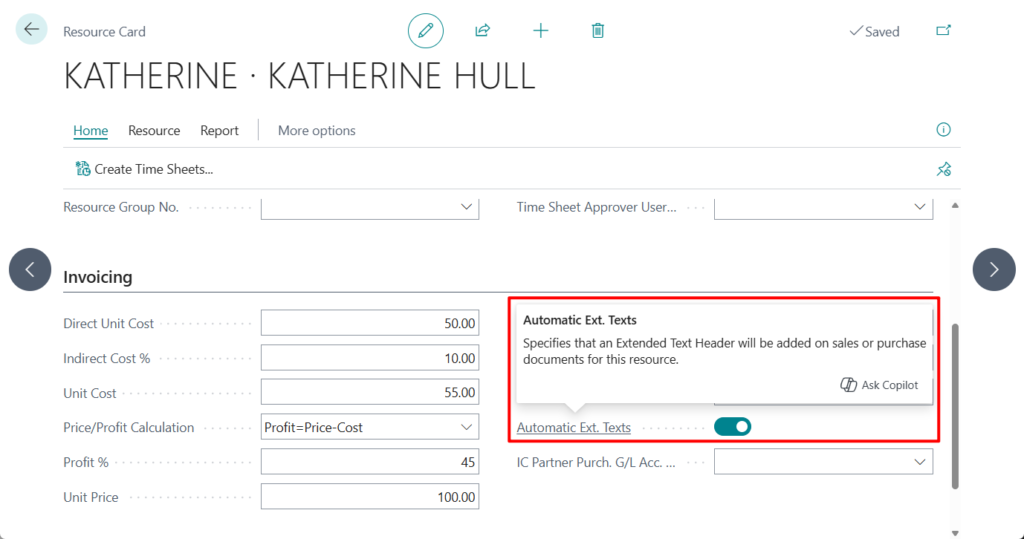Click the pin icon on action bar

943,169
